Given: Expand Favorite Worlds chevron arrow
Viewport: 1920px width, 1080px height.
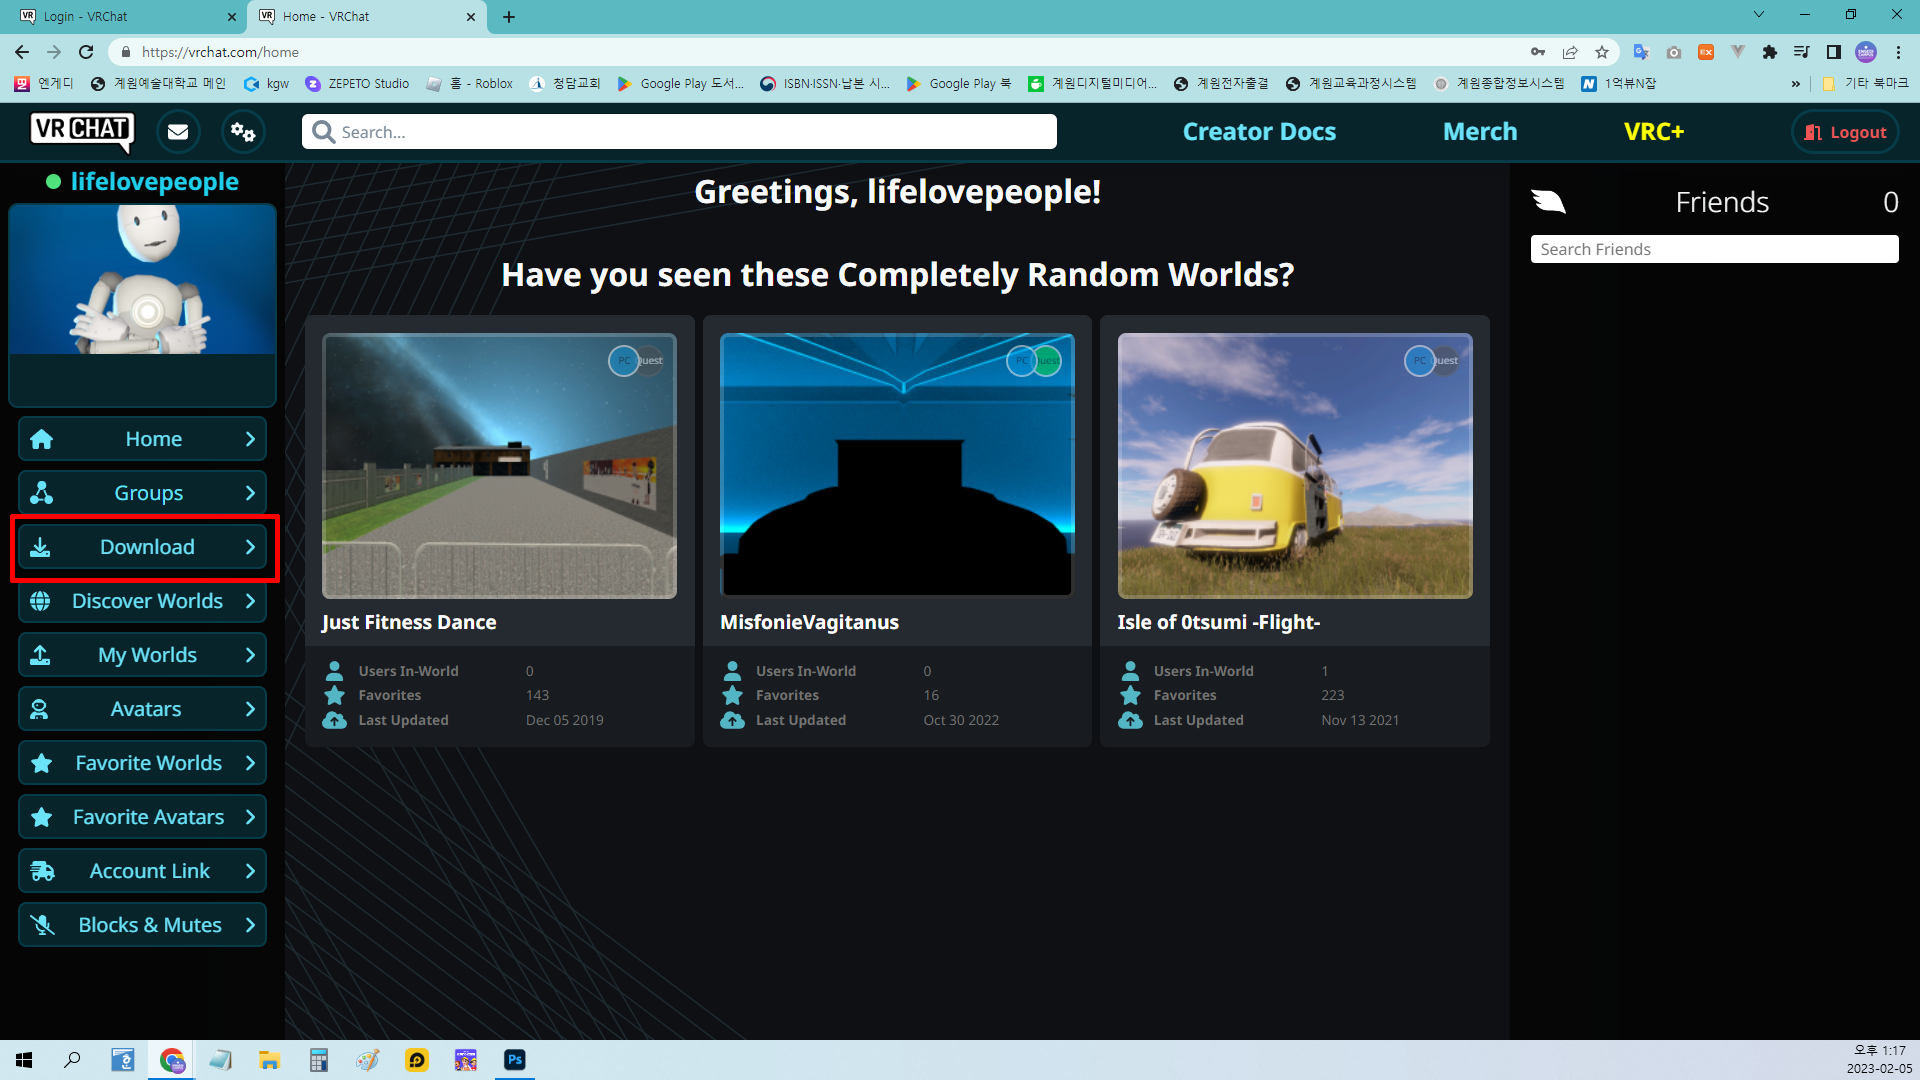Looking at the screenshot, I should 250,763.
